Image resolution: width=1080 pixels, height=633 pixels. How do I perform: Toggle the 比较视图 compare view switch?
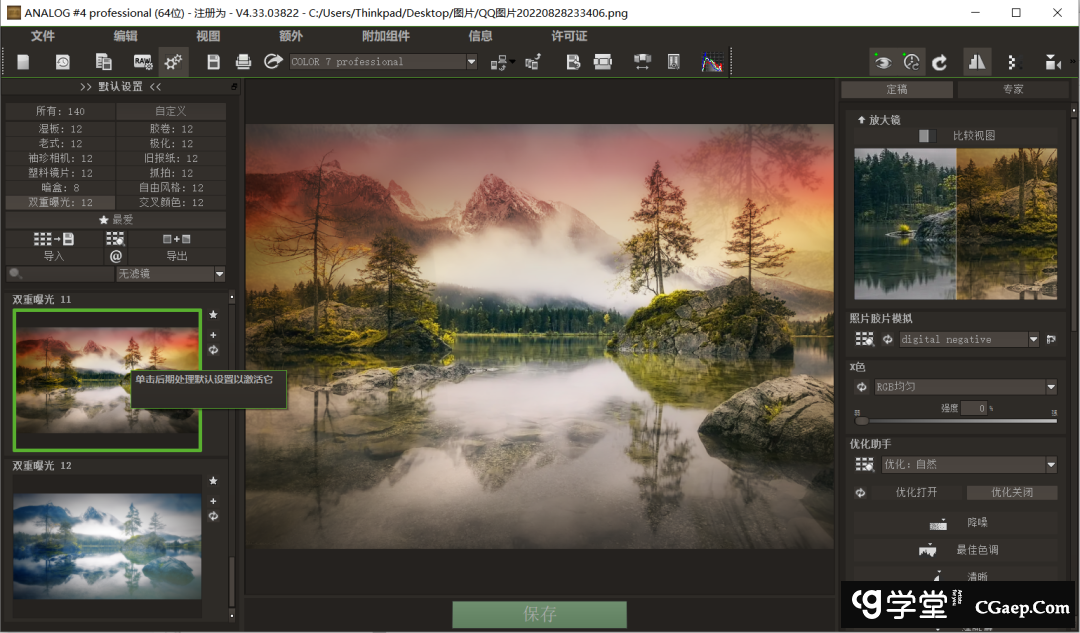(927, 136)
